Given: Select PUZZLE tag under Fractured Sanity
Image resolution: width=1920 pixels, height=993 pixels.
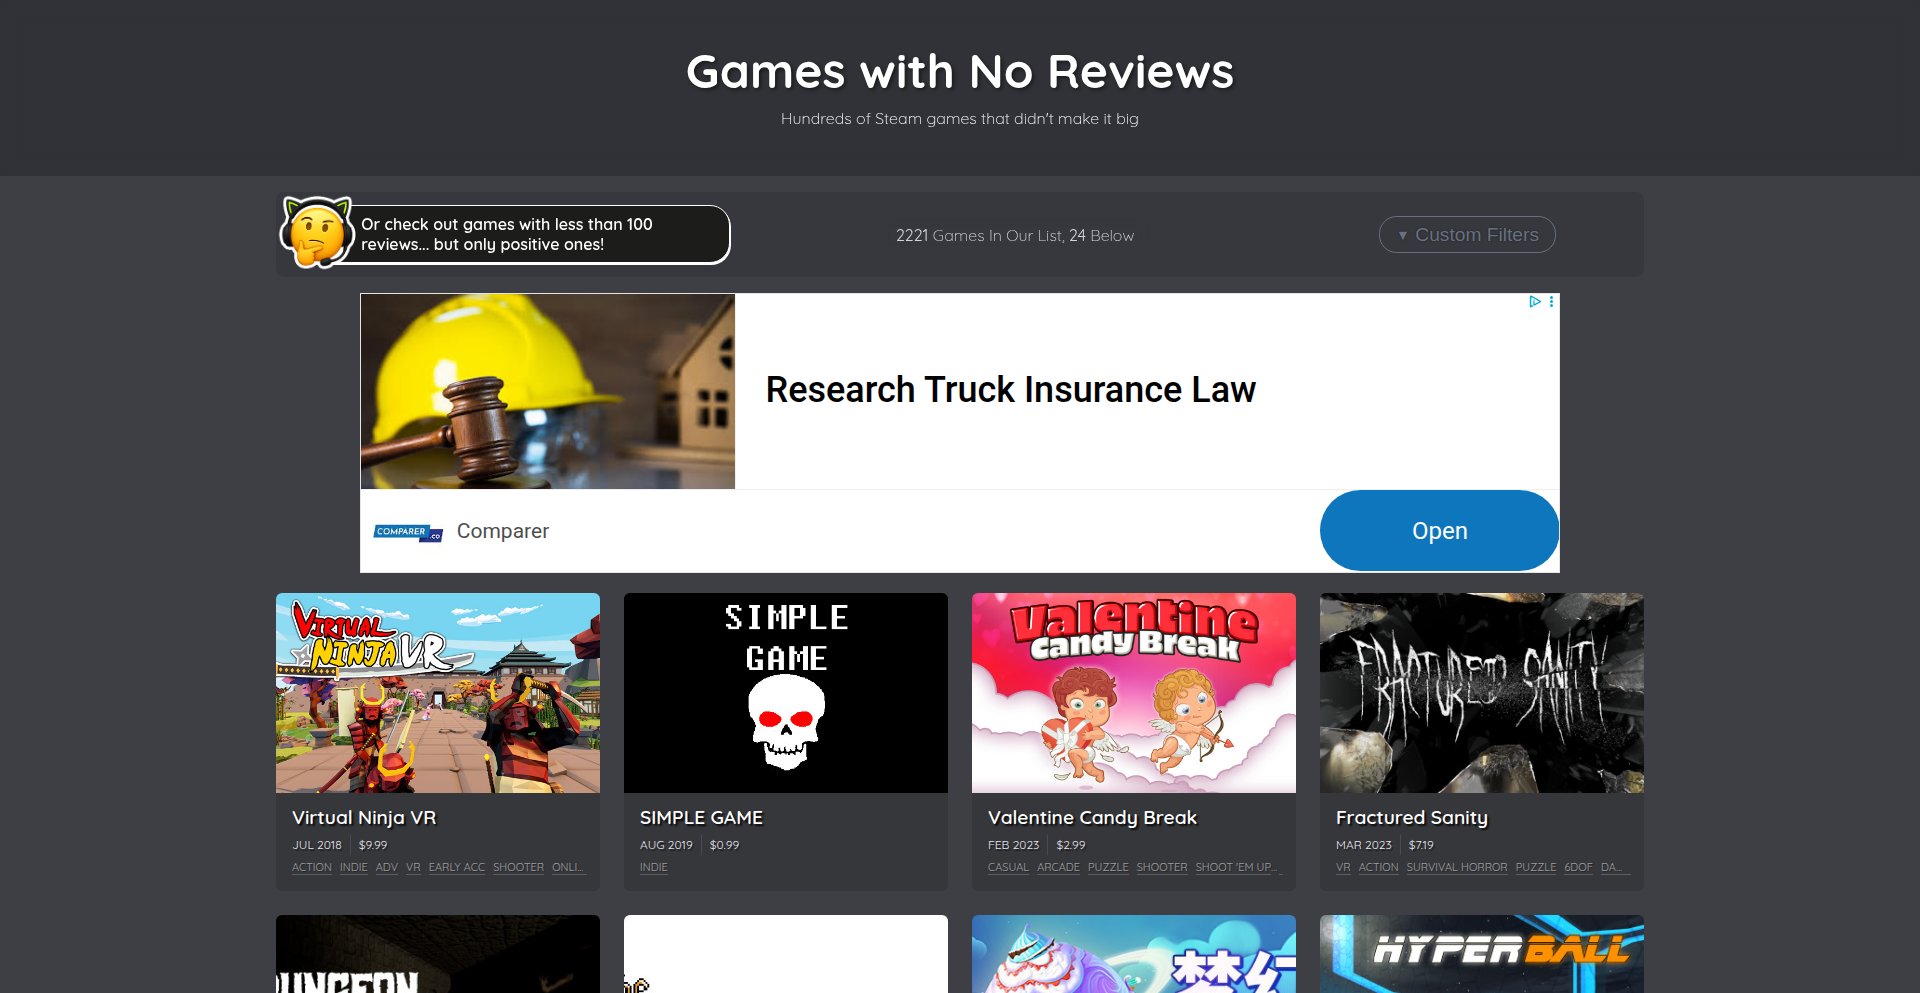Looking at the screenshot, I should [1536, 867].
